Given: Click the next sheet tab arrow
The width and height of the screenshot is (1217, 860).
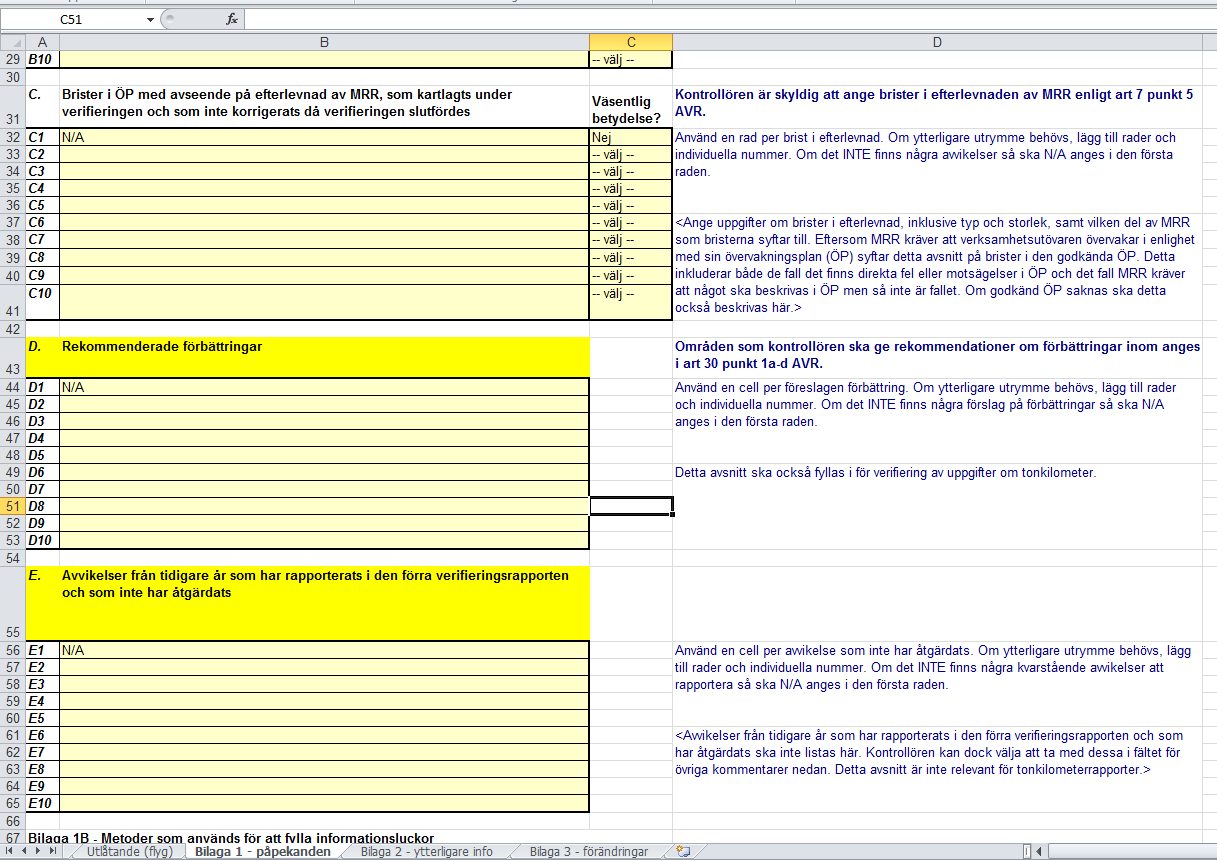Looking at the screenshot, I should pos(39,852).
